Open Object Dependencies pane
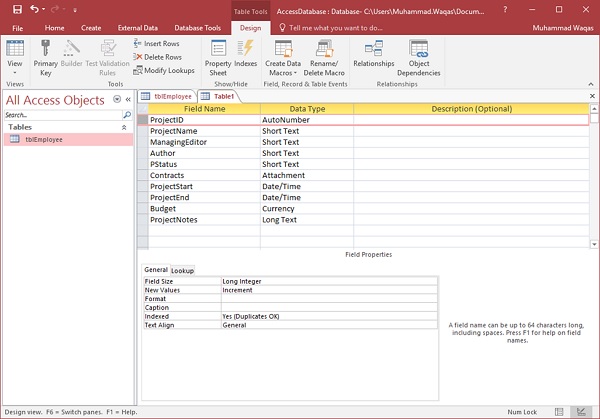 pos(419,55)
